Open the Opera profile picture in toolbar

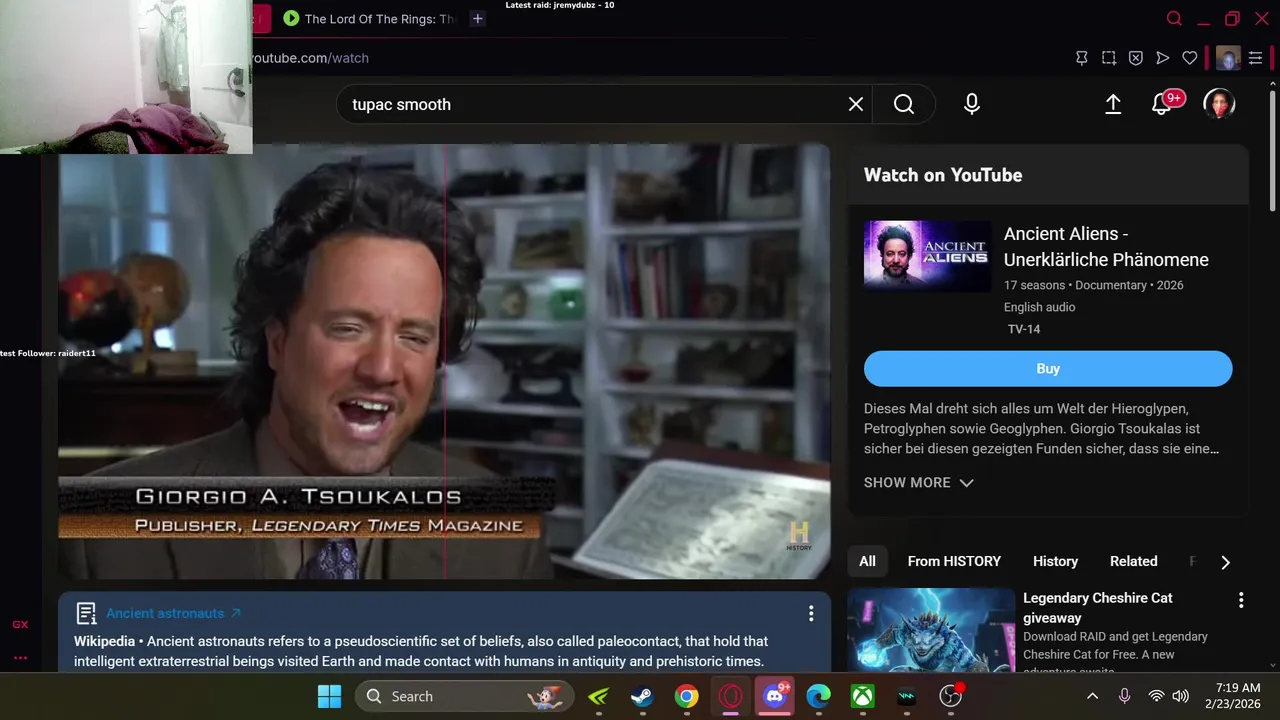1228,58
